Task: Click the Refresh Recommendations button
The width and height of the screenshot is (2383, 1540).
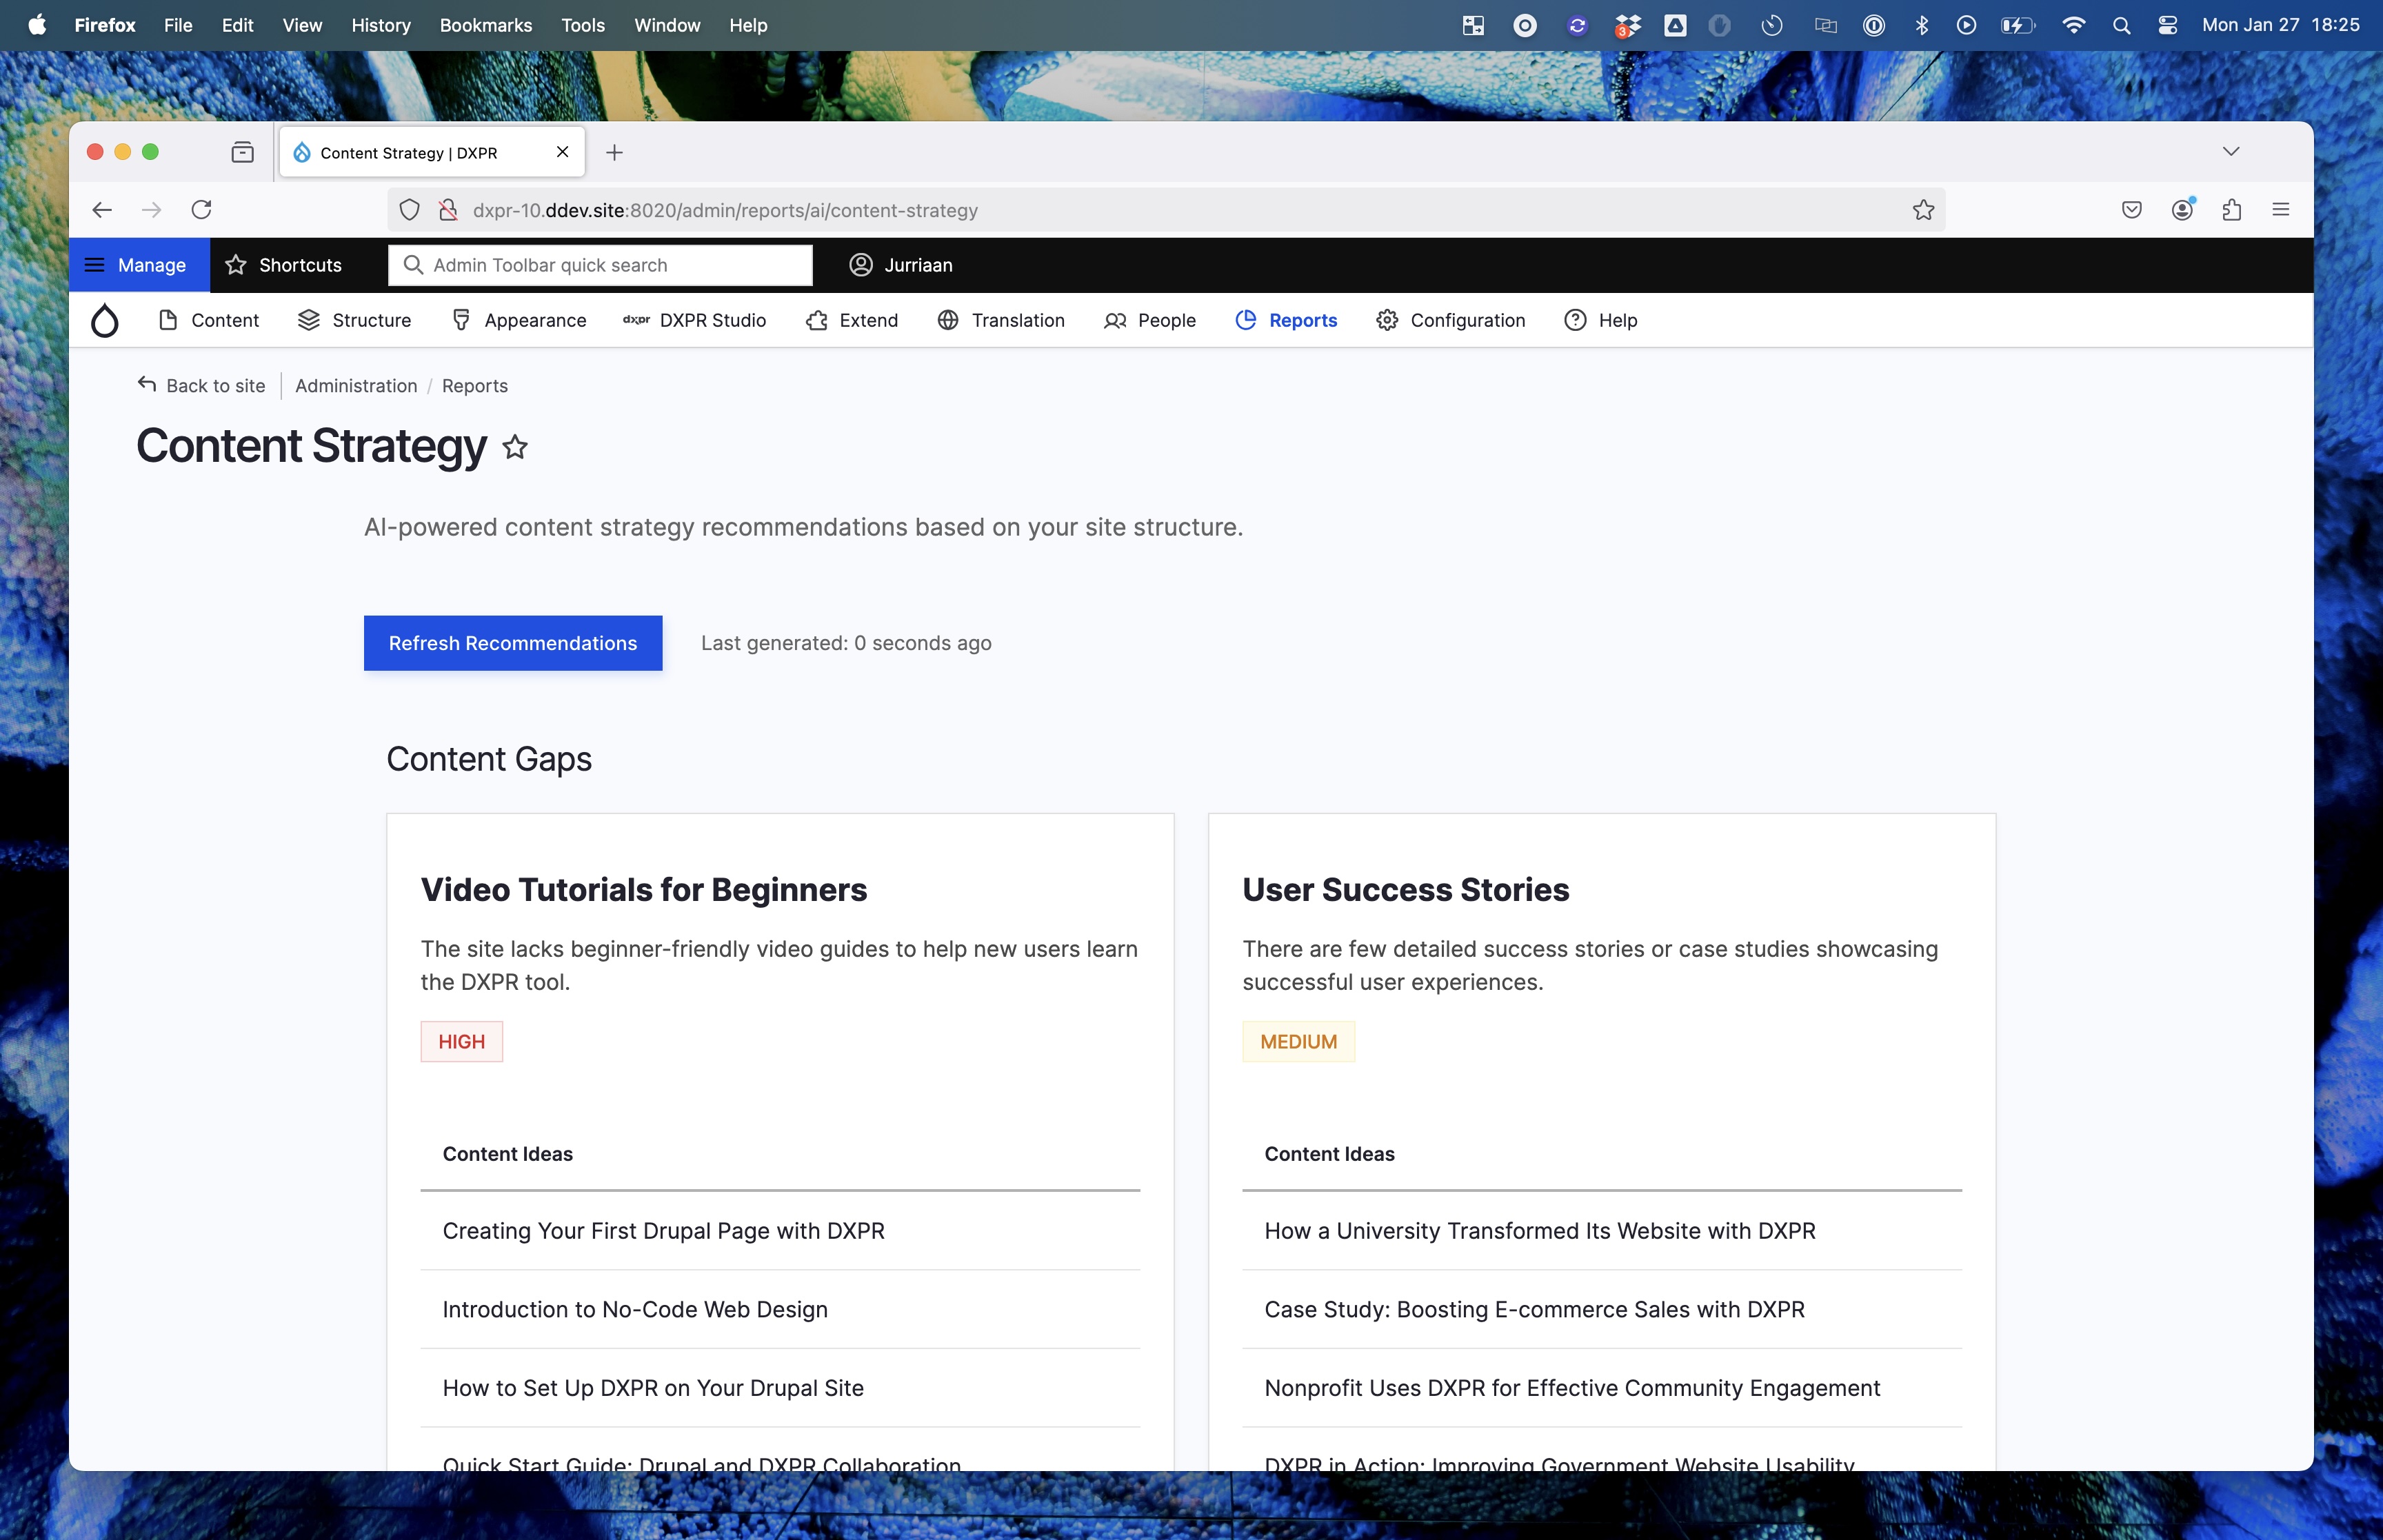Action: click(513, 643)
